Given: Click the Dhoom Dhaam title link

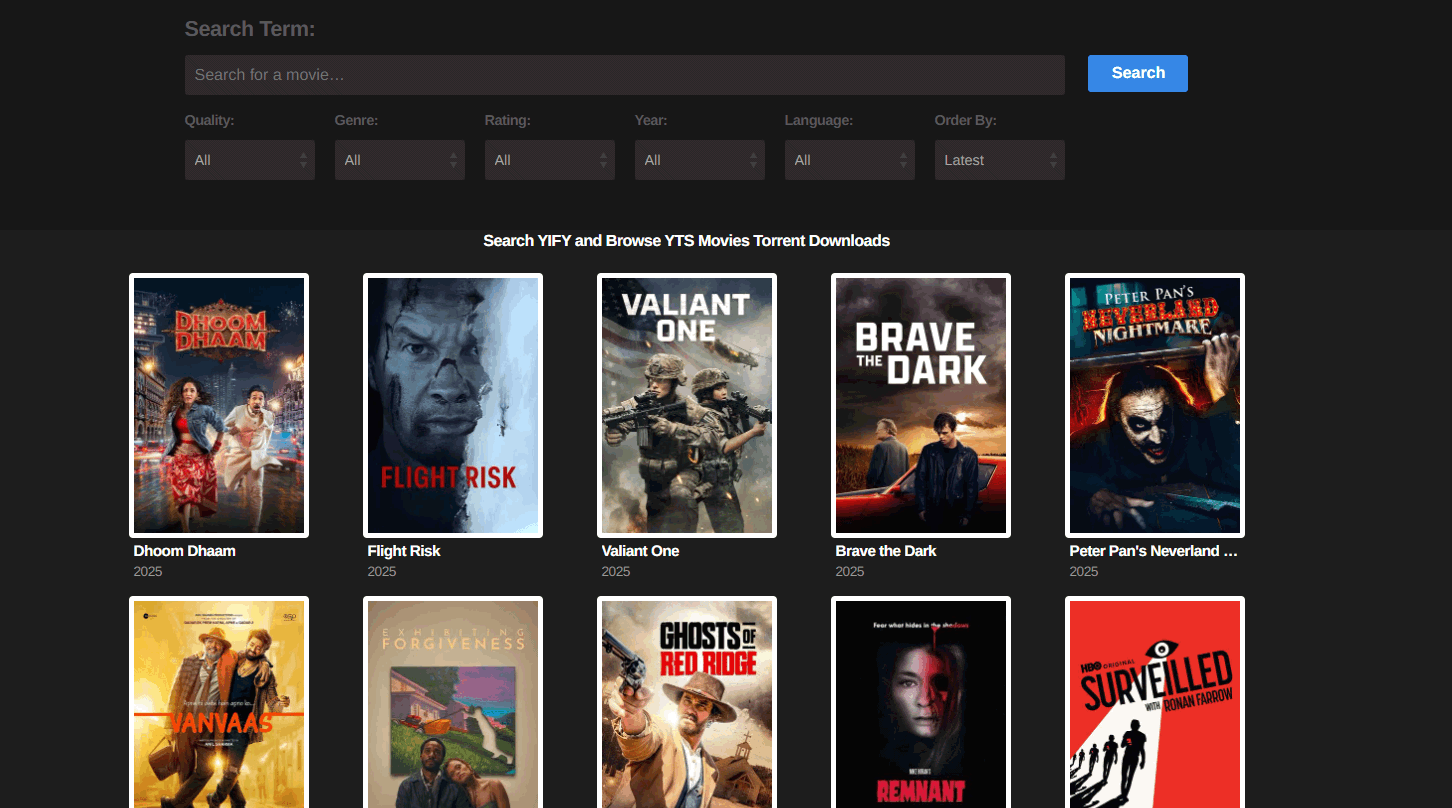Looking at the screenshot, I should [185, 551].
